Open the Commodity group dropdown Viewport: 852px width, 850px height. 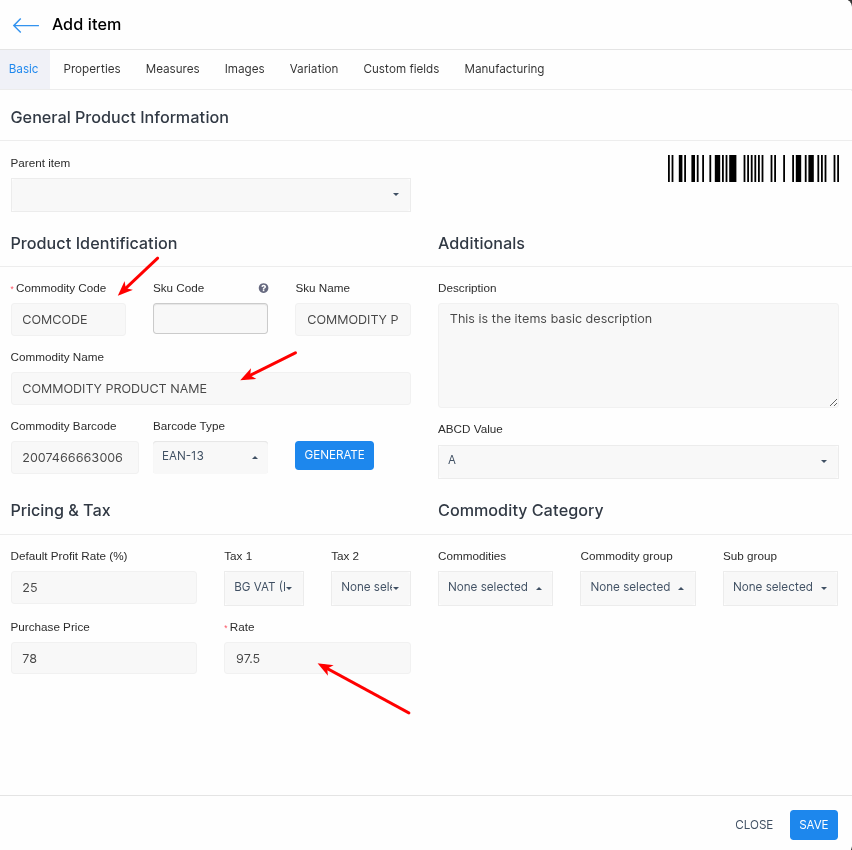coord(637,588)
